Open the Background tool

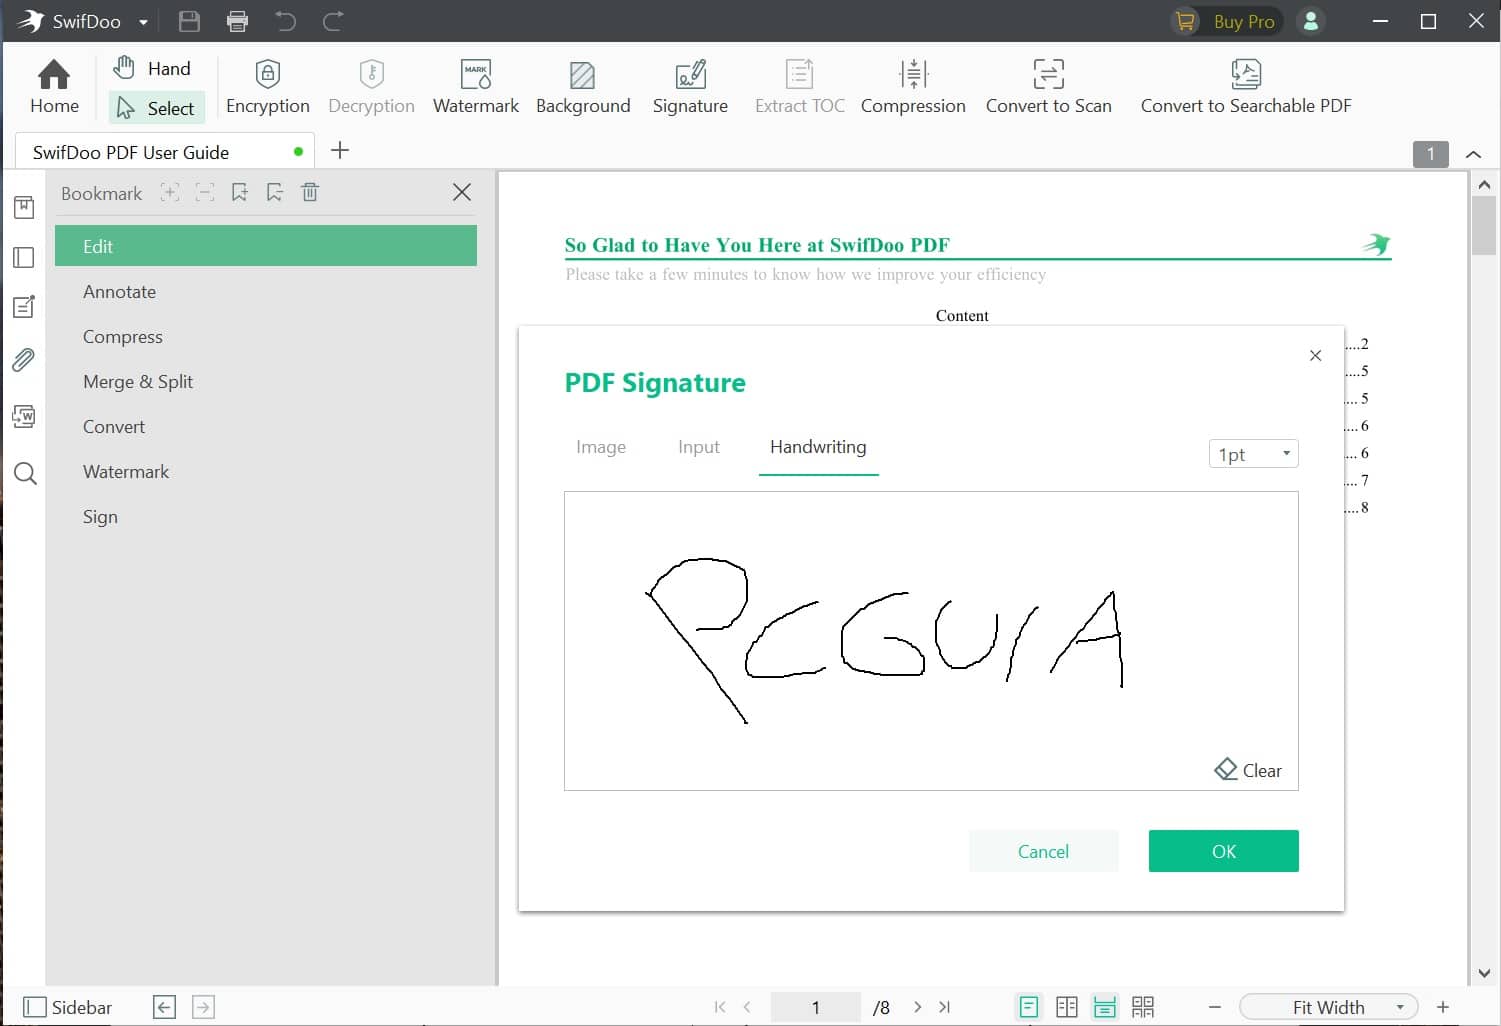click(x=583, y=86)
